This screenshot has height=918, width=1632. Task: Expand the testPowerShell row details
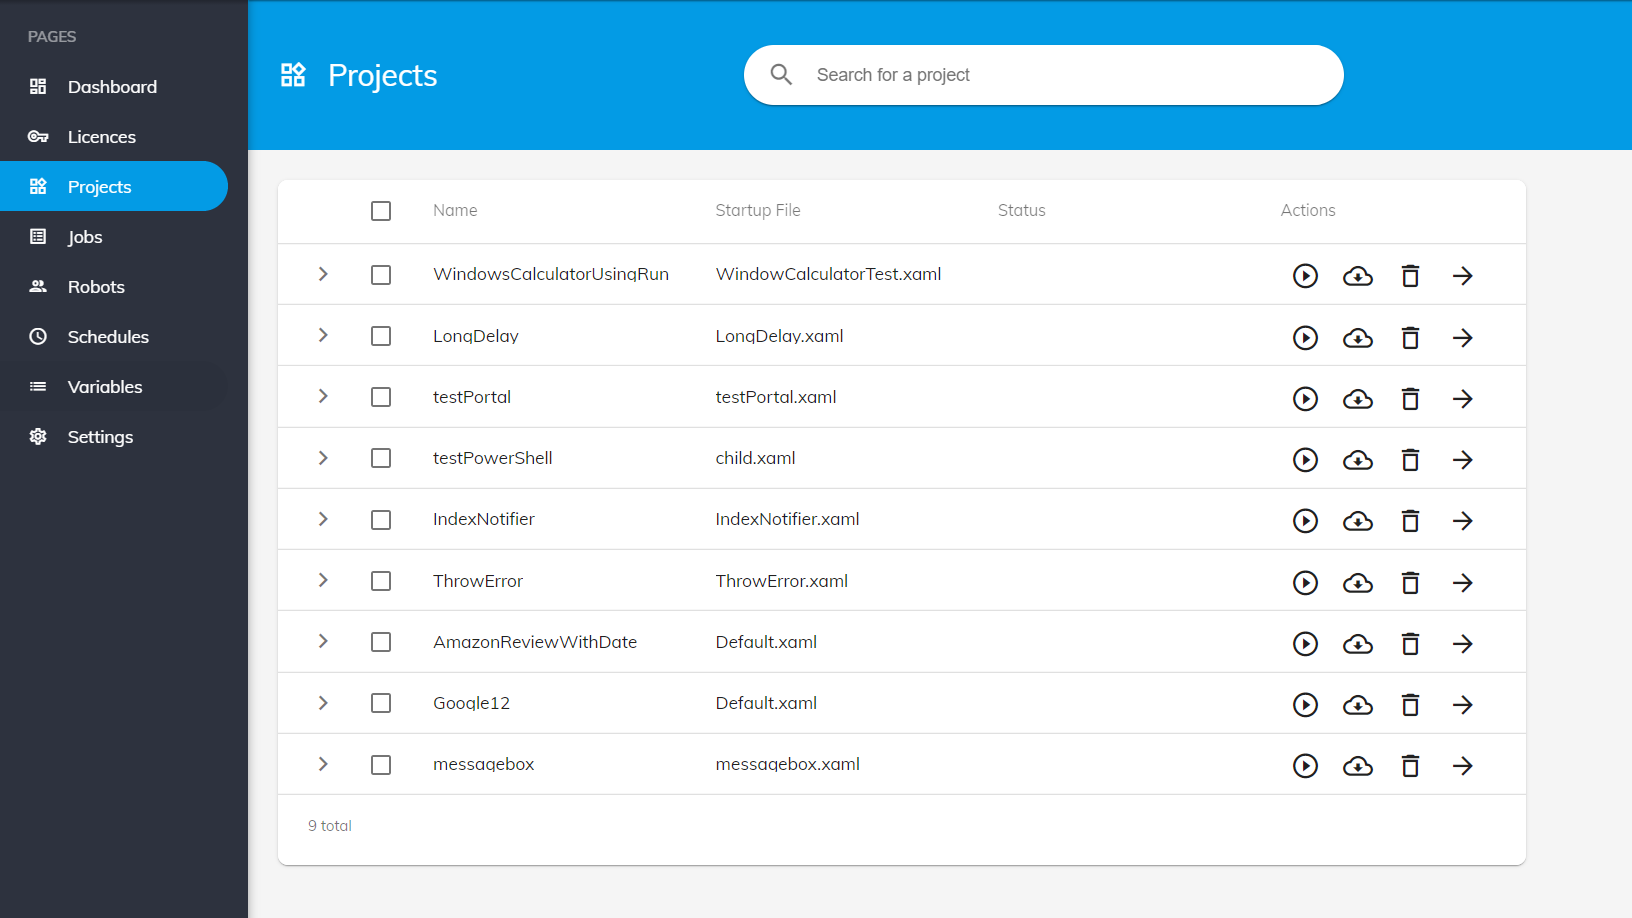[x=323, y=457]
